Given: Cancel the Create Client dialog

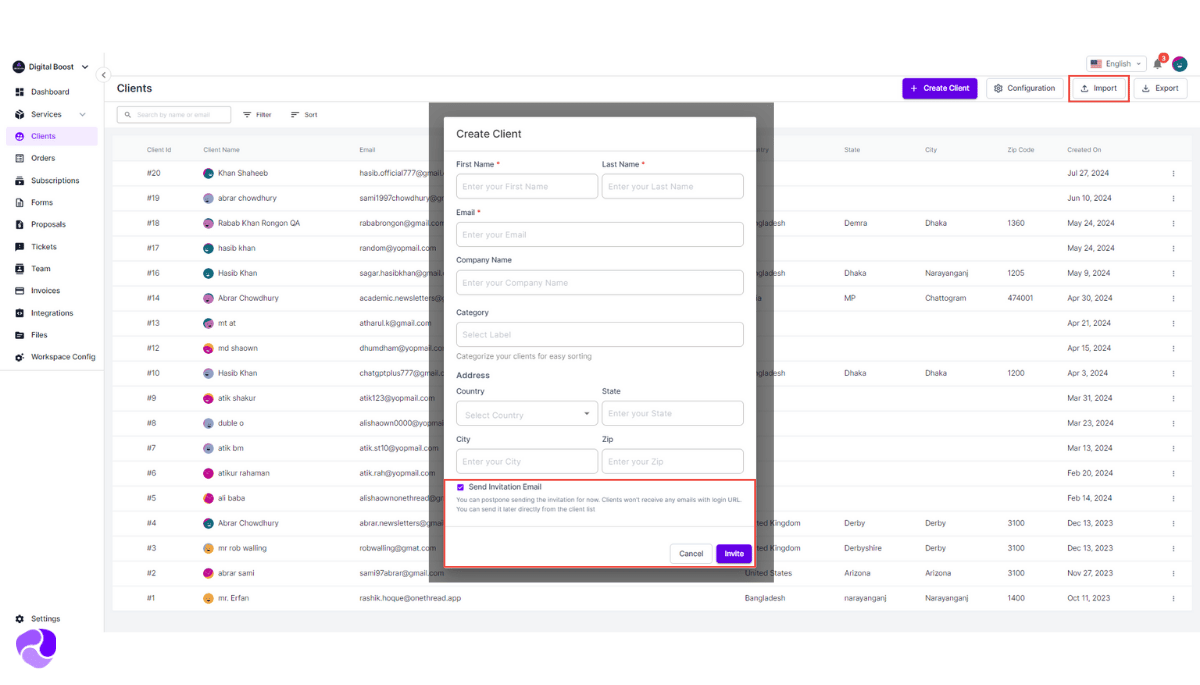Looking at the screenshot, I should click(x=691, y=554).
